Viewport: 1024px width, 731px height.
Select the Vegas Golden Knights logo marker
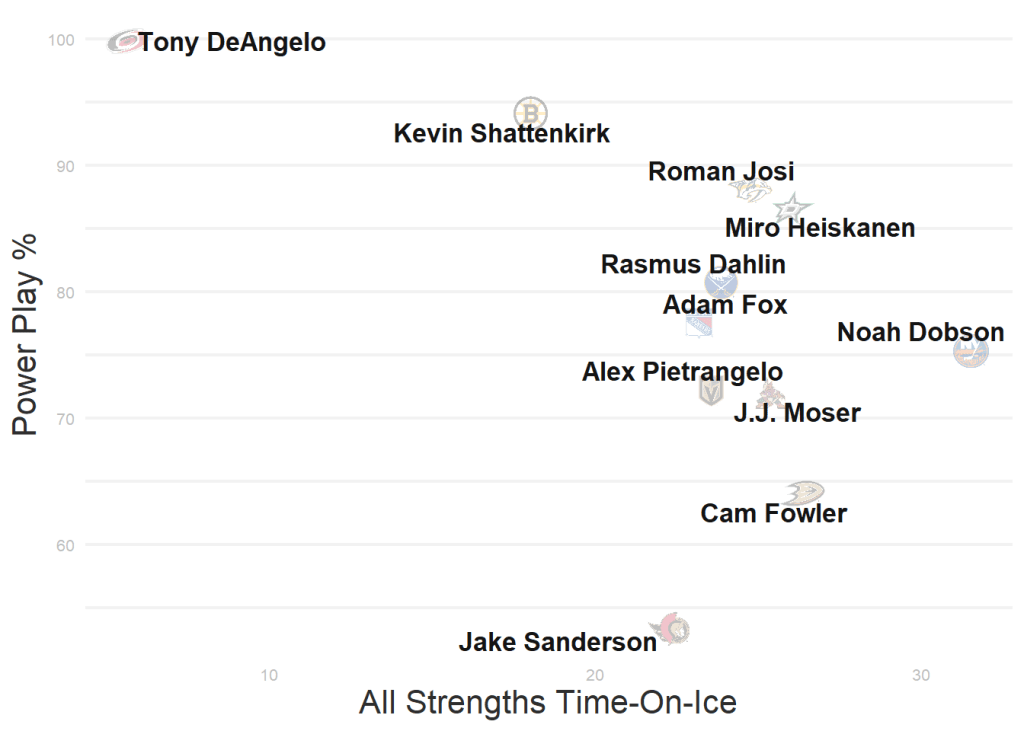(711, 391)
